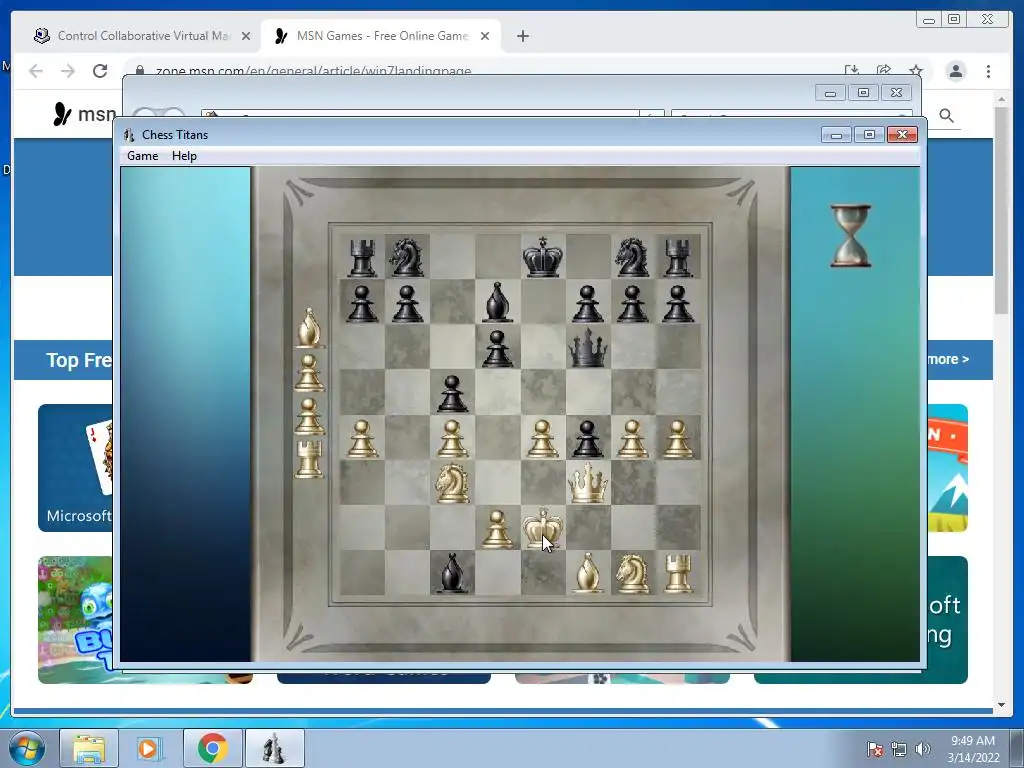Click the network icon in system tray
Image resolution: width=1024 pixels, height=768 pixels.
[x=899, y=749]
